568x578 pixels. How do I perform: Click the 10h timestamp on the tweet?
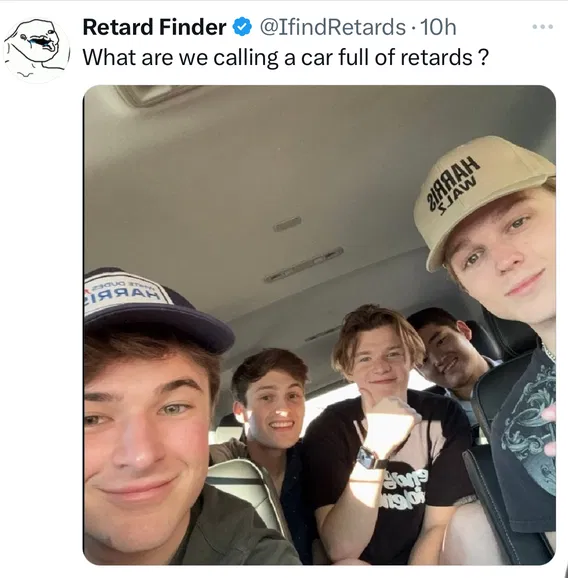438,27
